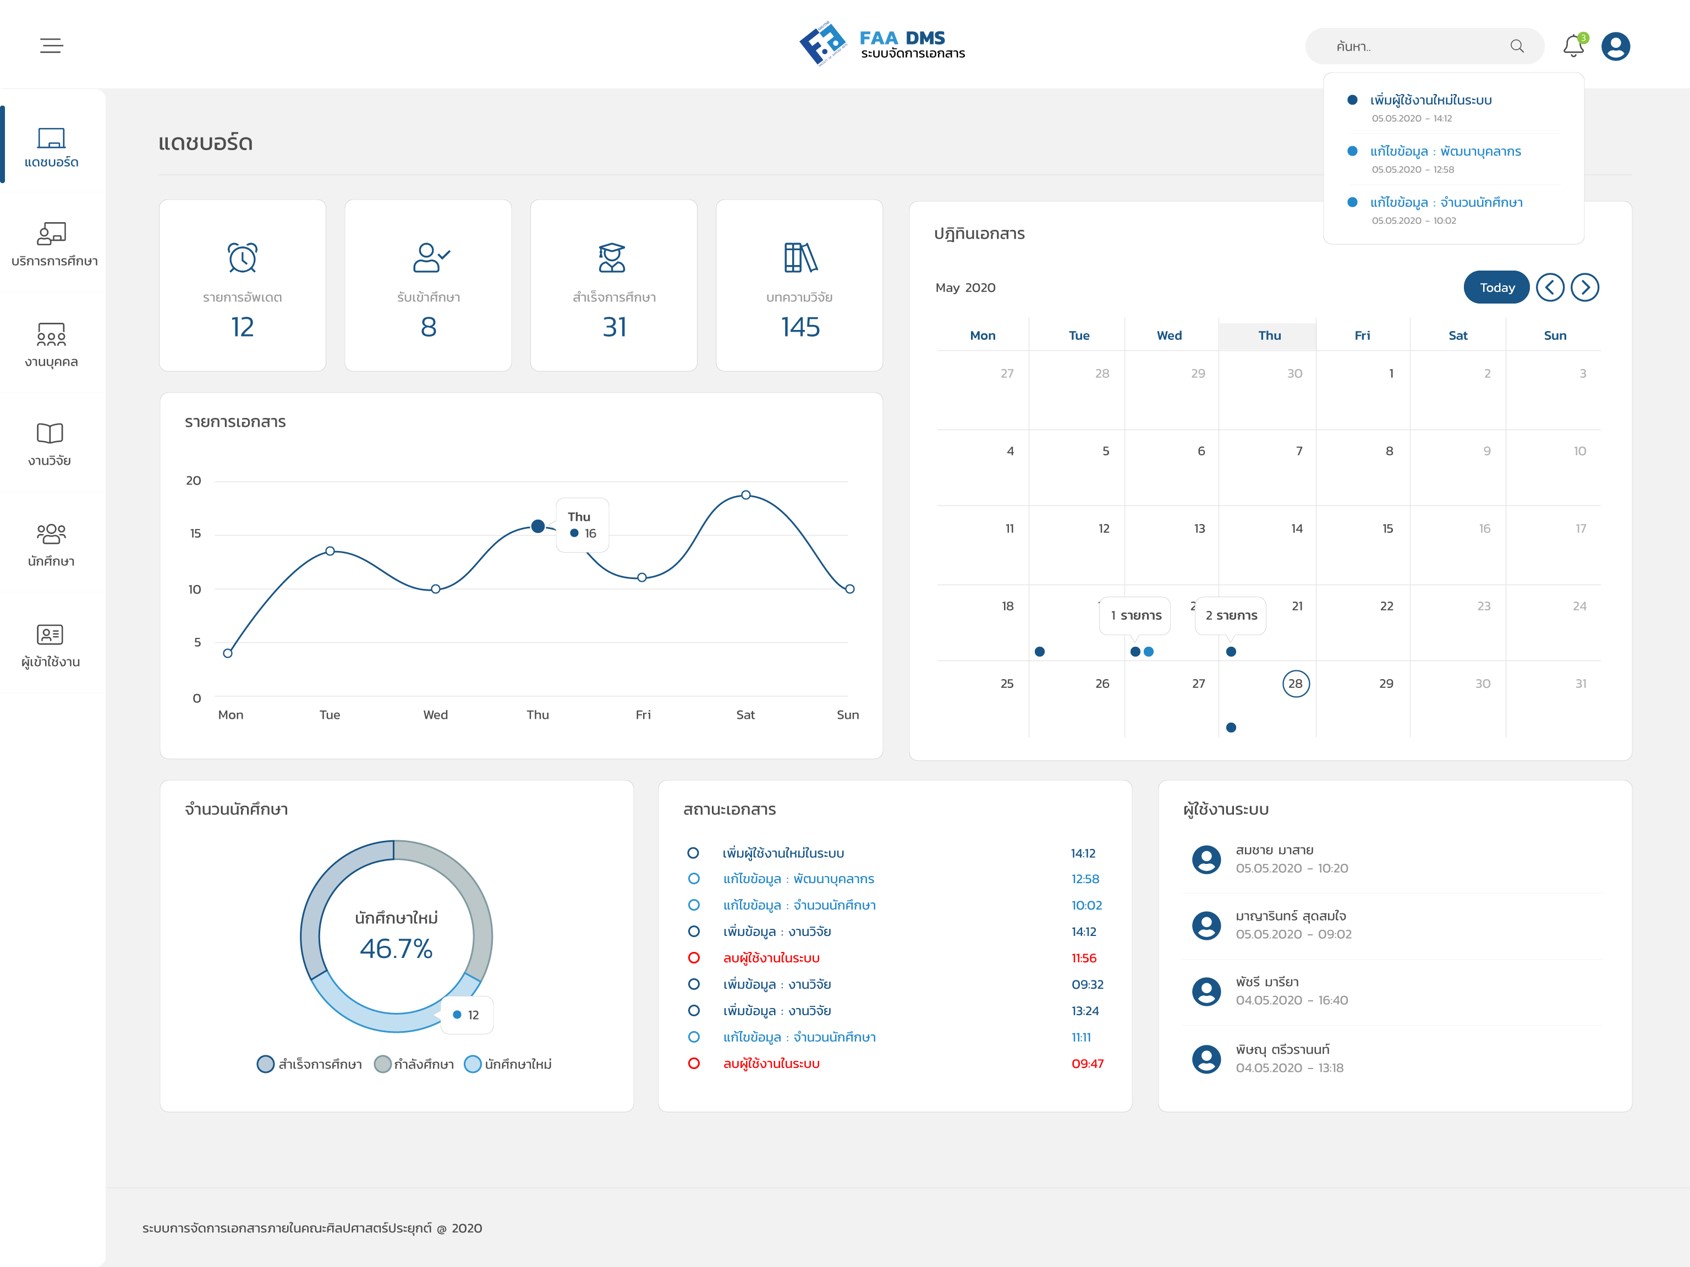Screen dimensions: 1690x1267
Task: Go to next month in calendar
Action: pyautogui.click(x=1584, y=288)
